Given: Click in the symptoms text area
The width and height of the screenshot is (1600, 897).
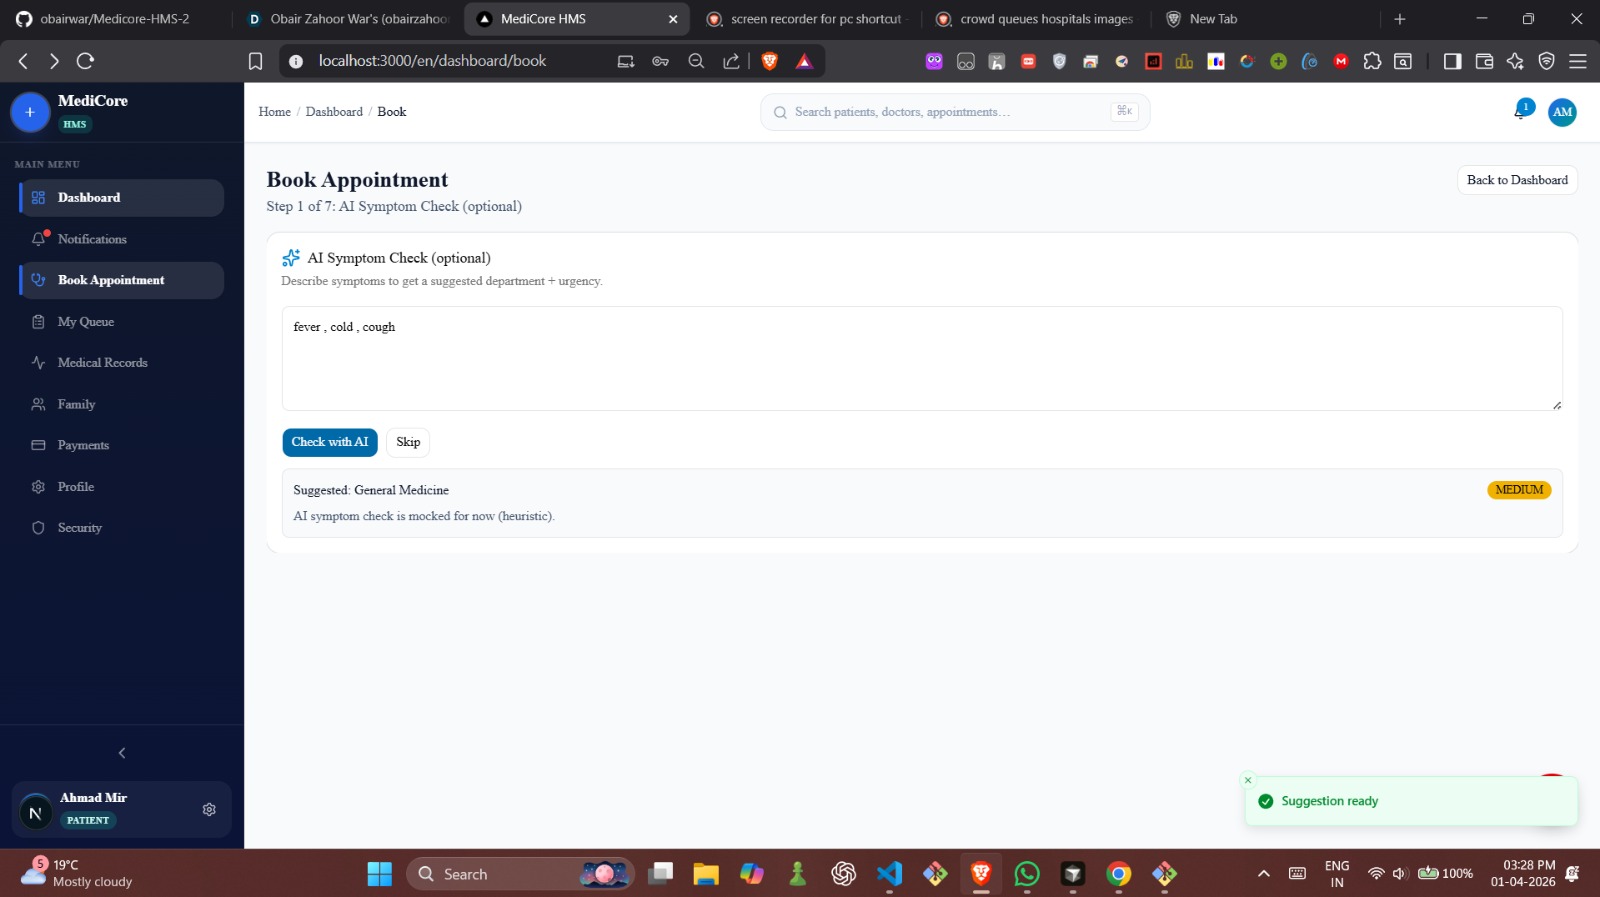Looking at the screenshot, I should pos(922,358).
